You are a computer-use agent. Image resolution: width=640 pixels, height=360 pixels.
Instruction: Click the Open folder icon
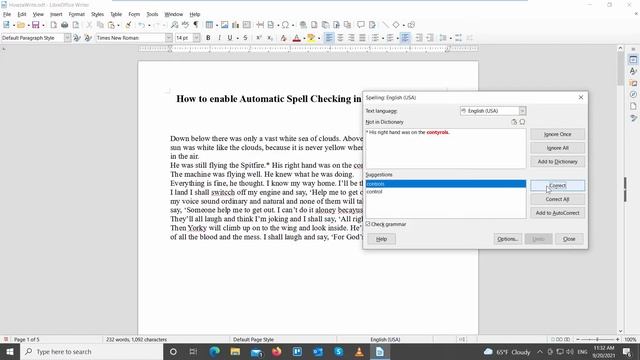(20, 25)
